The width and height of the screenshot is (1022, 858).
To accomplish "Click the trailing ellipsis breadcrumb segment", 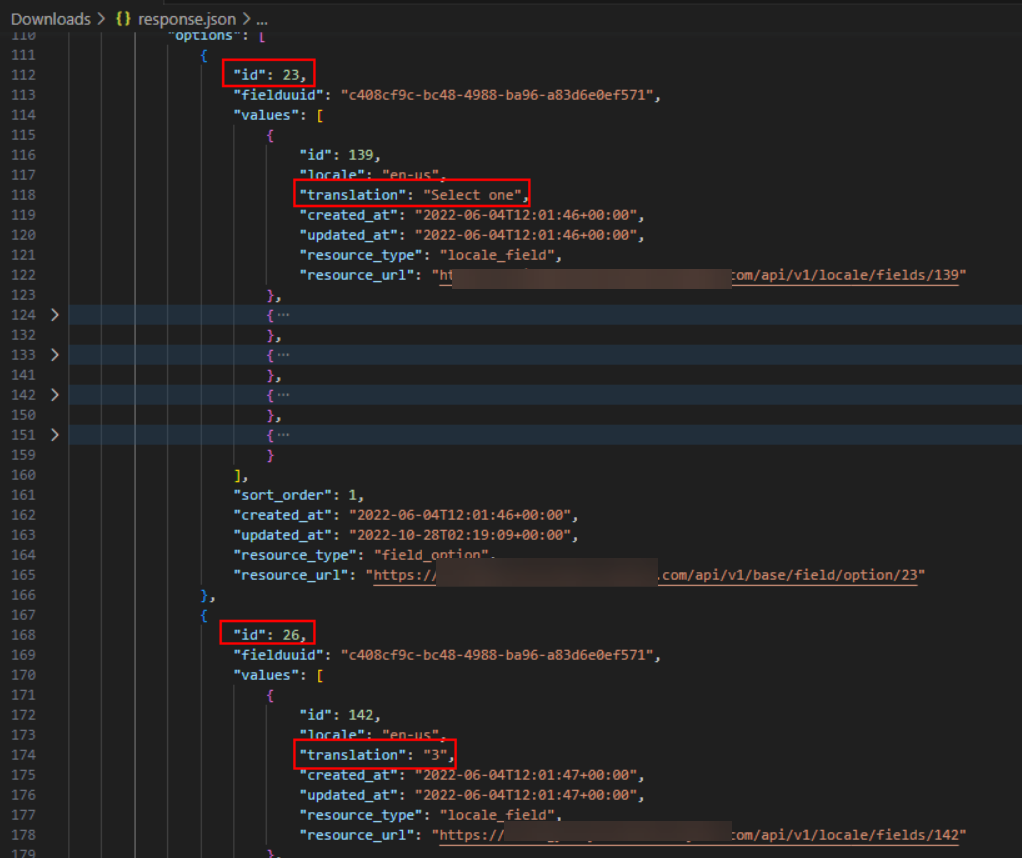I will (261, 19).
